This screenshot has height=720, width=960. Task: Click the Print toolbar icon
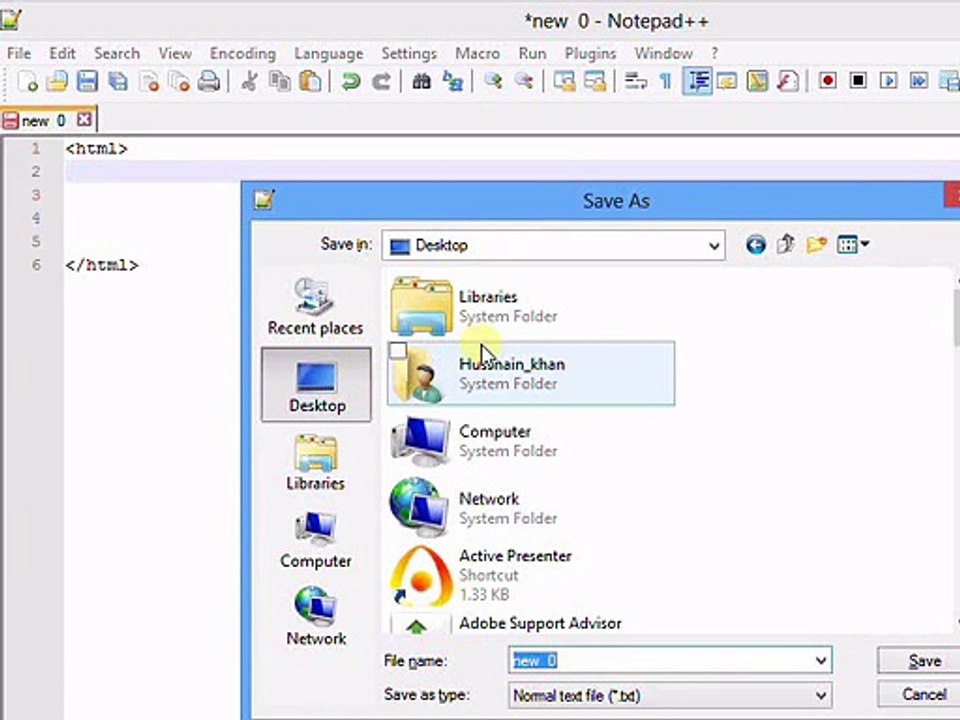(x=209, y=81)
